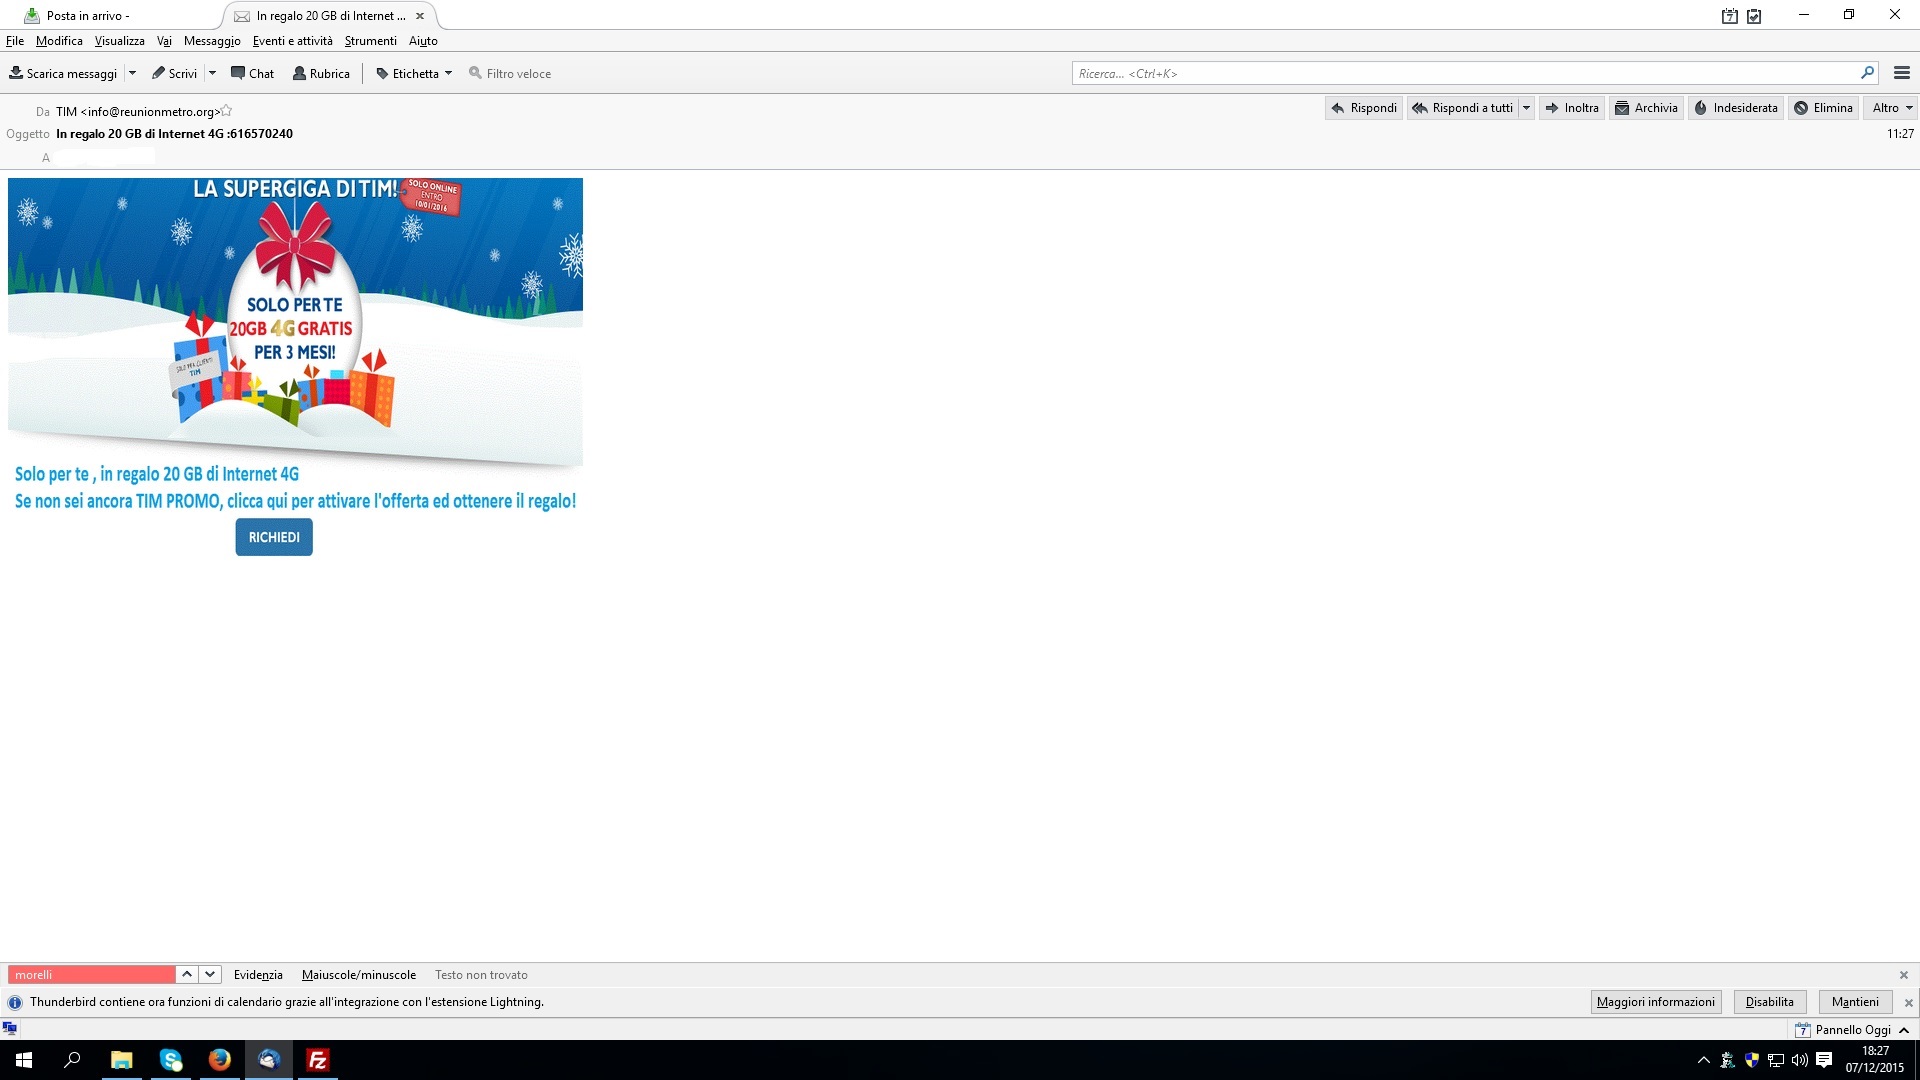Open the Eventi e attività menu
Viewport: 1920px width, 1080px height.
(292, 41)
